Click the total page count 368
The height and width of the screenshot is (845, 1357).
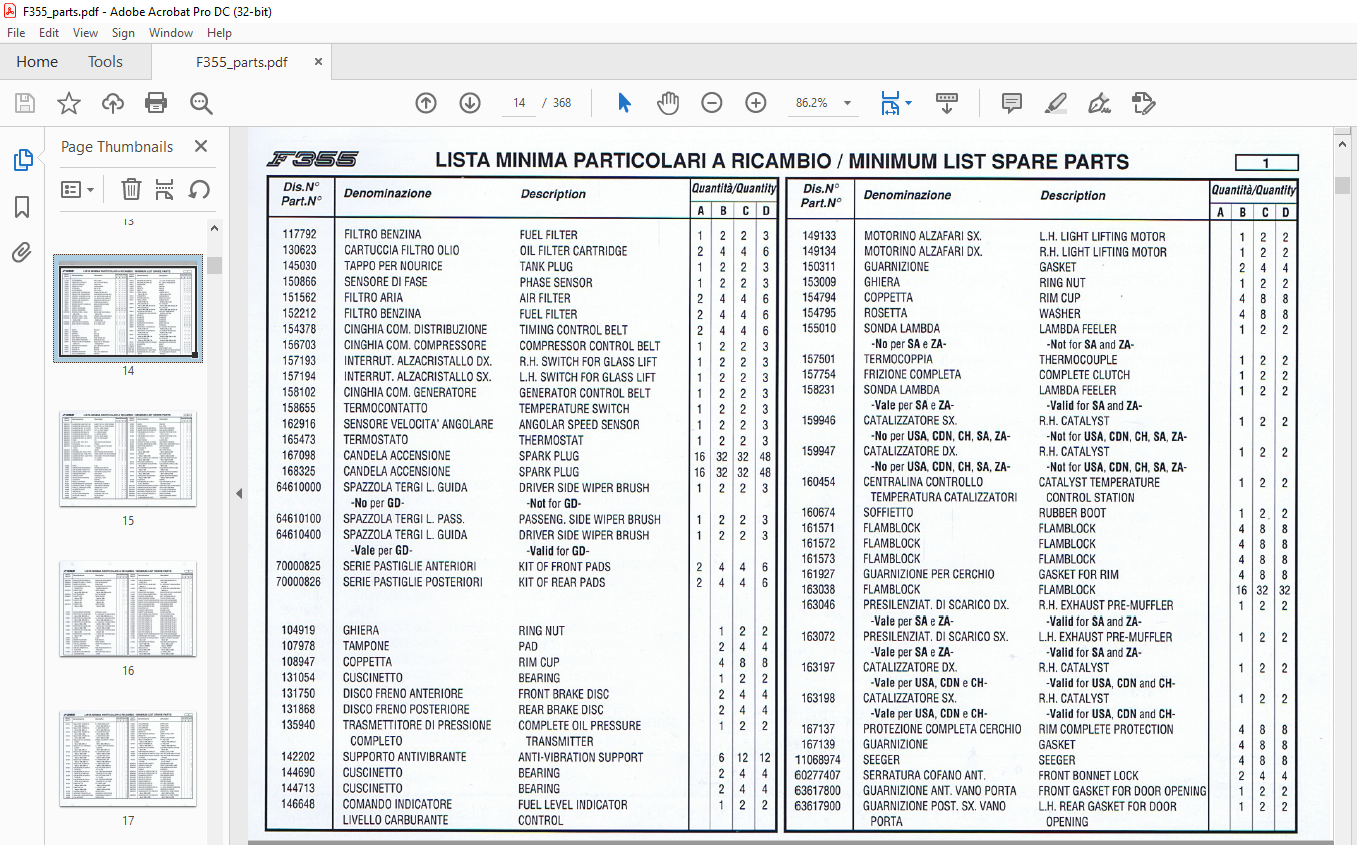click(x=562, y=103)
